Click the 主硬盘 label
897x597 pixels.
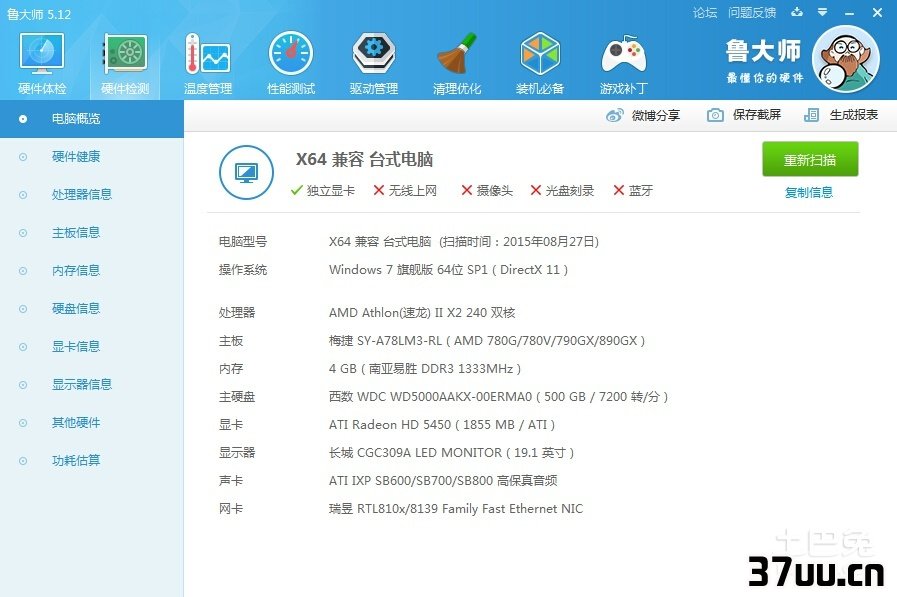point(237,397)
